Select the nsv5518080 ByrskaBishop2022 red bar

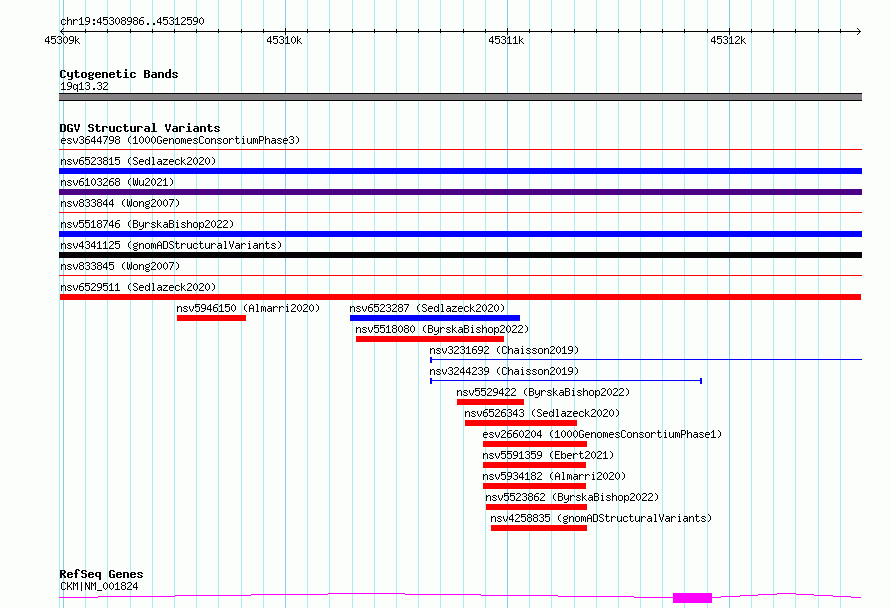pyautogui.click(x=430, y=339)
